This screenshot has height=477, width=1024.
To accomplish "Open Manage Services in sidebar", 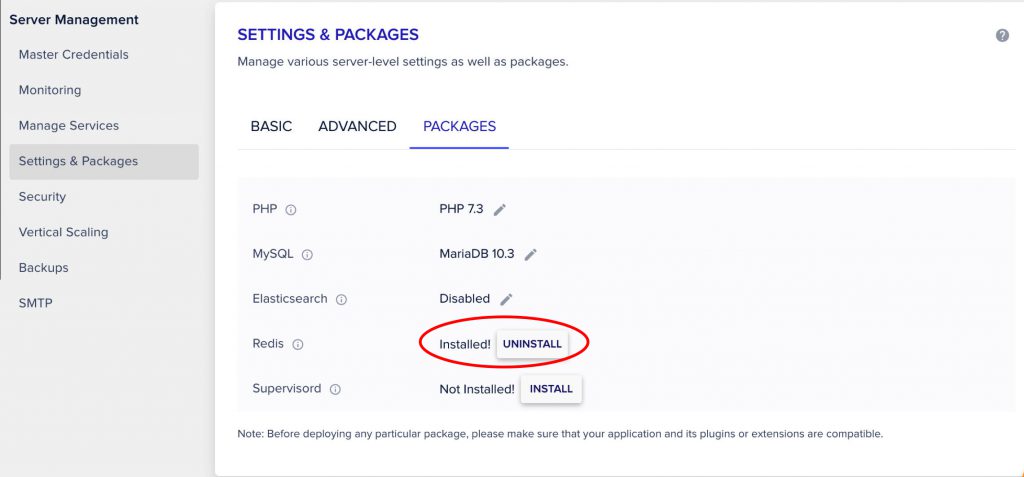I will pyautogui.click(x=68, y=125).
